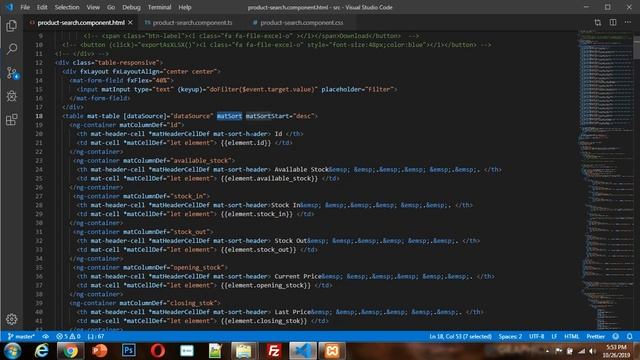Open the Explorer view in activity bar
The width and height of the screenshot is (640, 360).
click(x=11, y=26)
